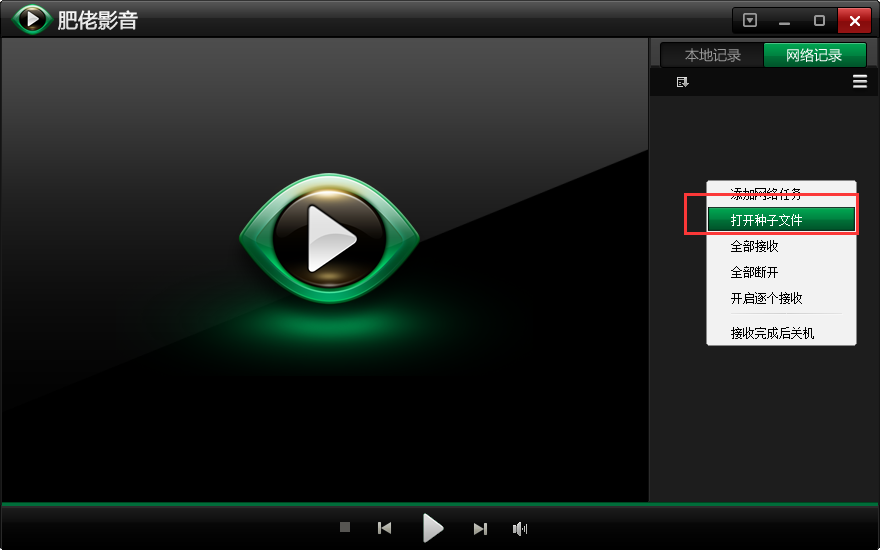Click the list import icon under the tabs

coord(682,82)
